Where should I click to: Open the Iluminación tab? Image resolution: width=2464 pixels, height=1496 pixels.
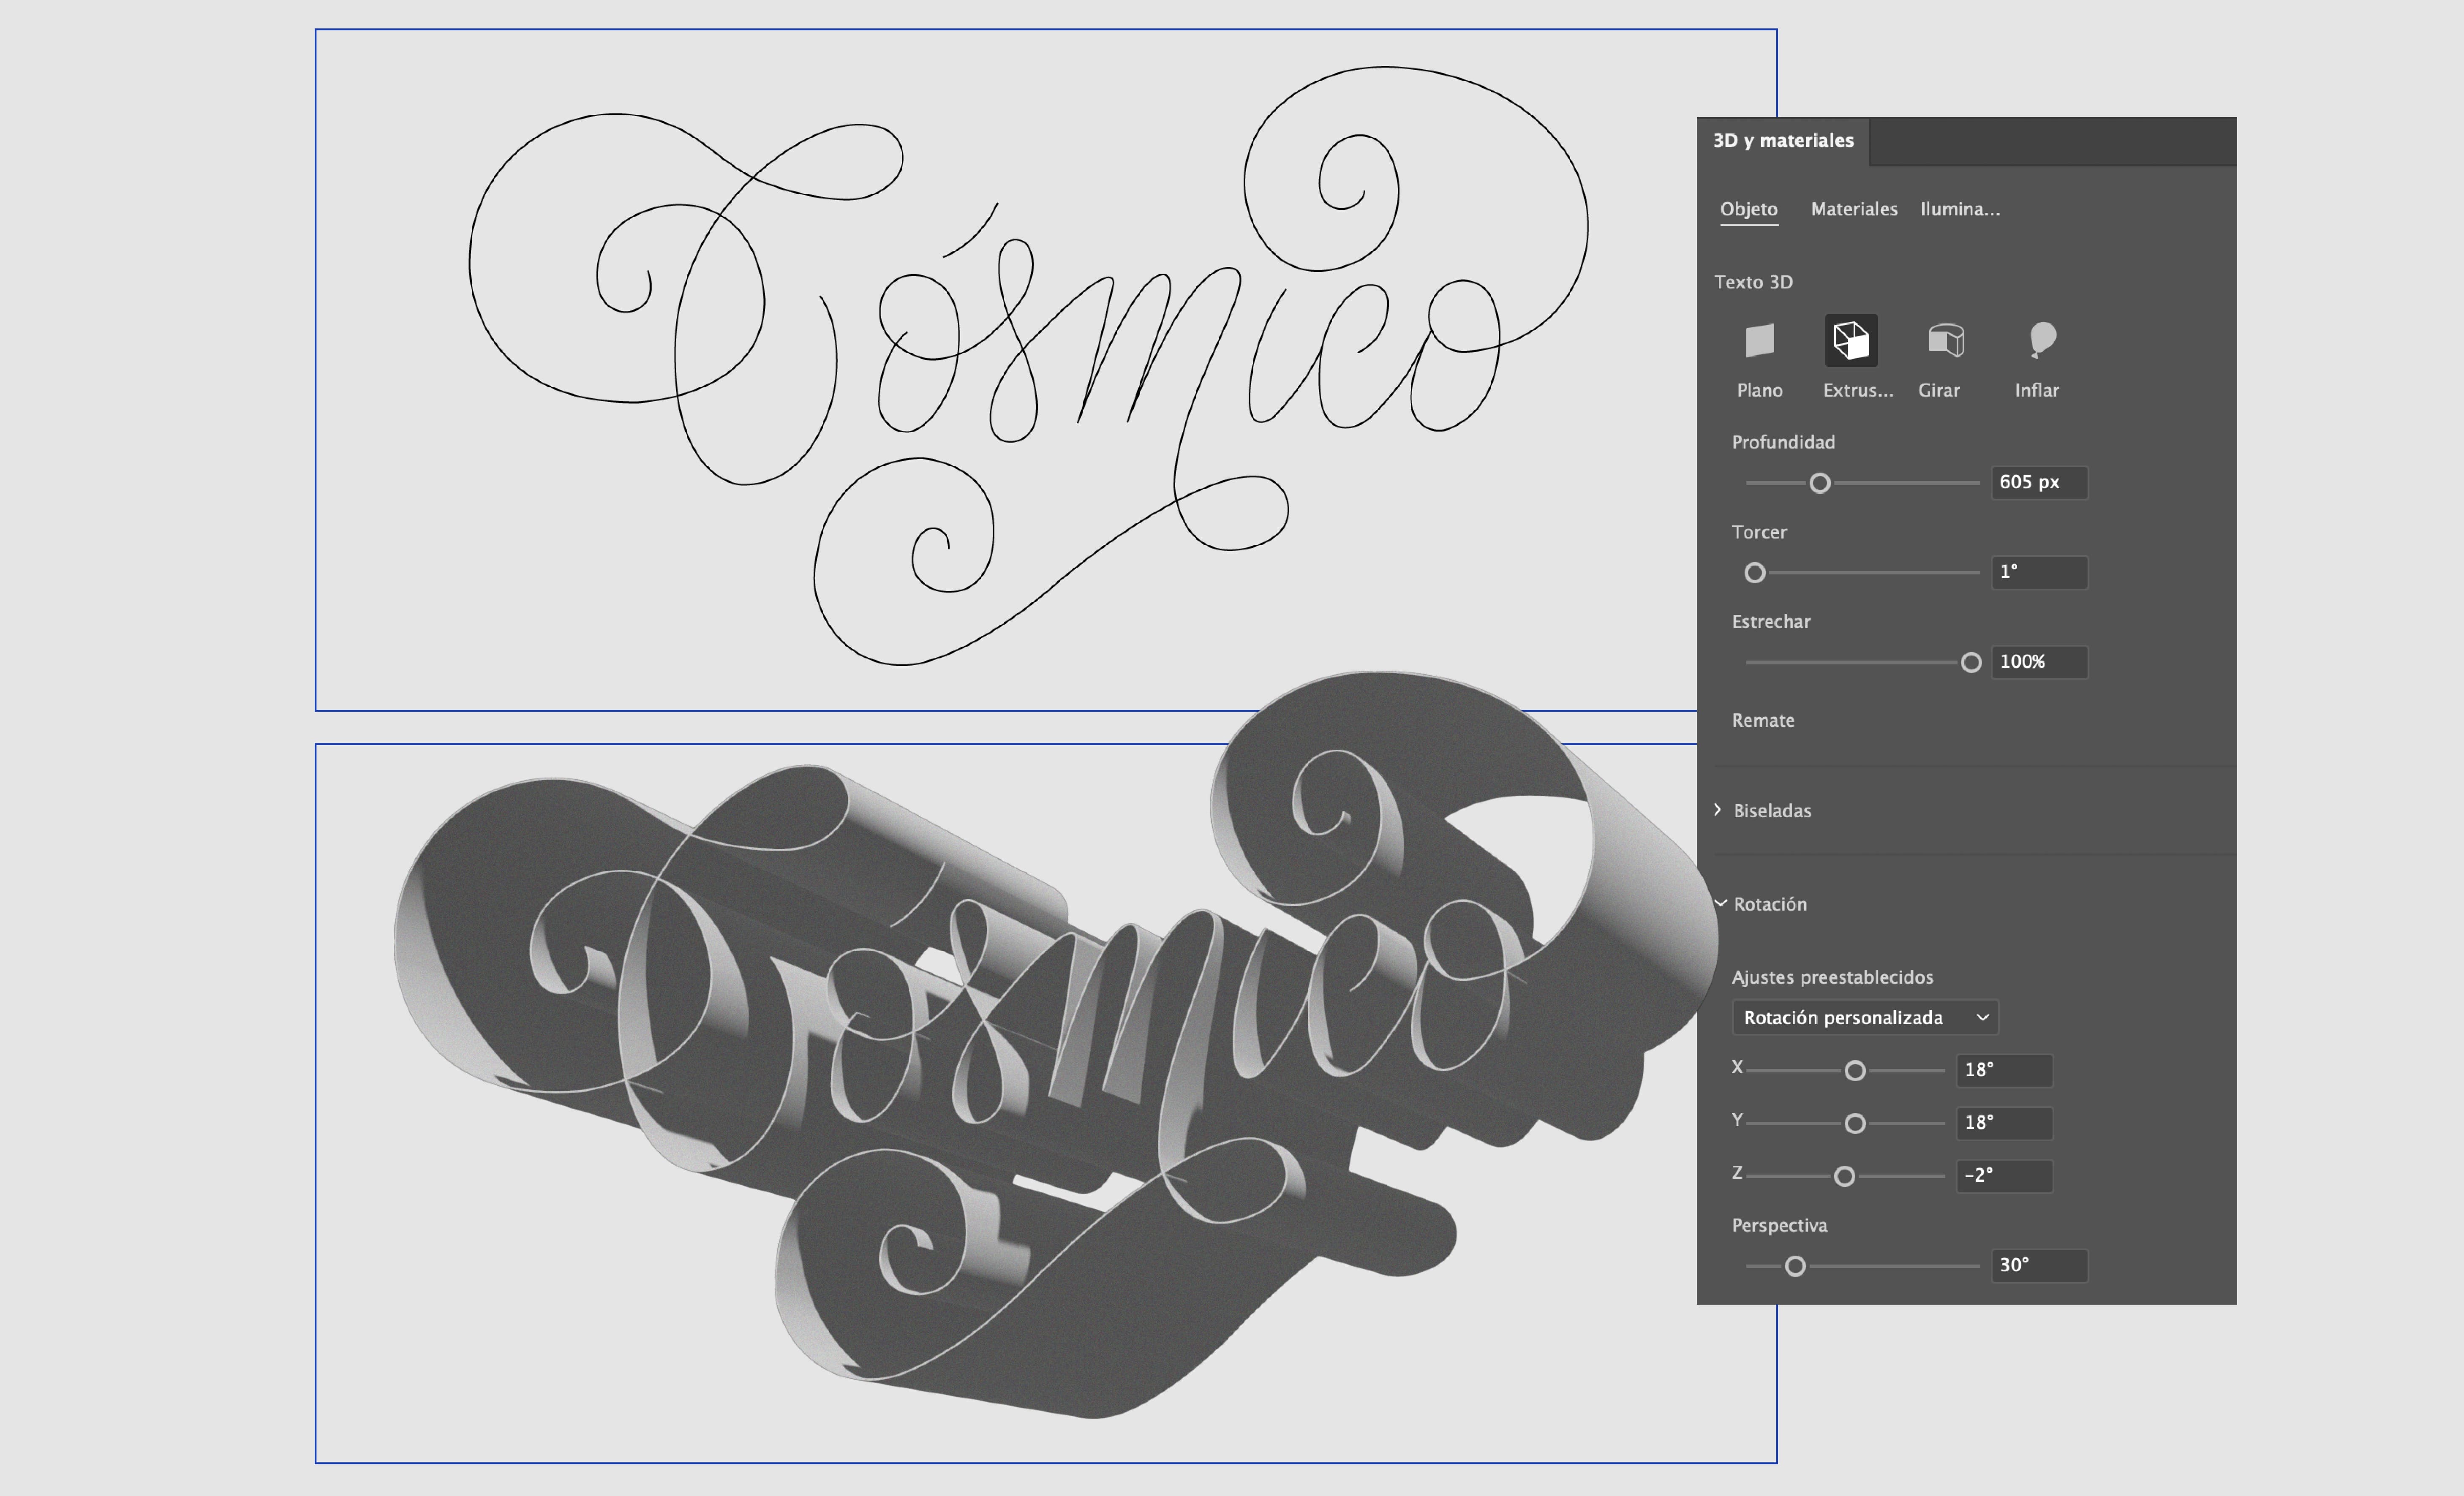(x=1959, y=209)
